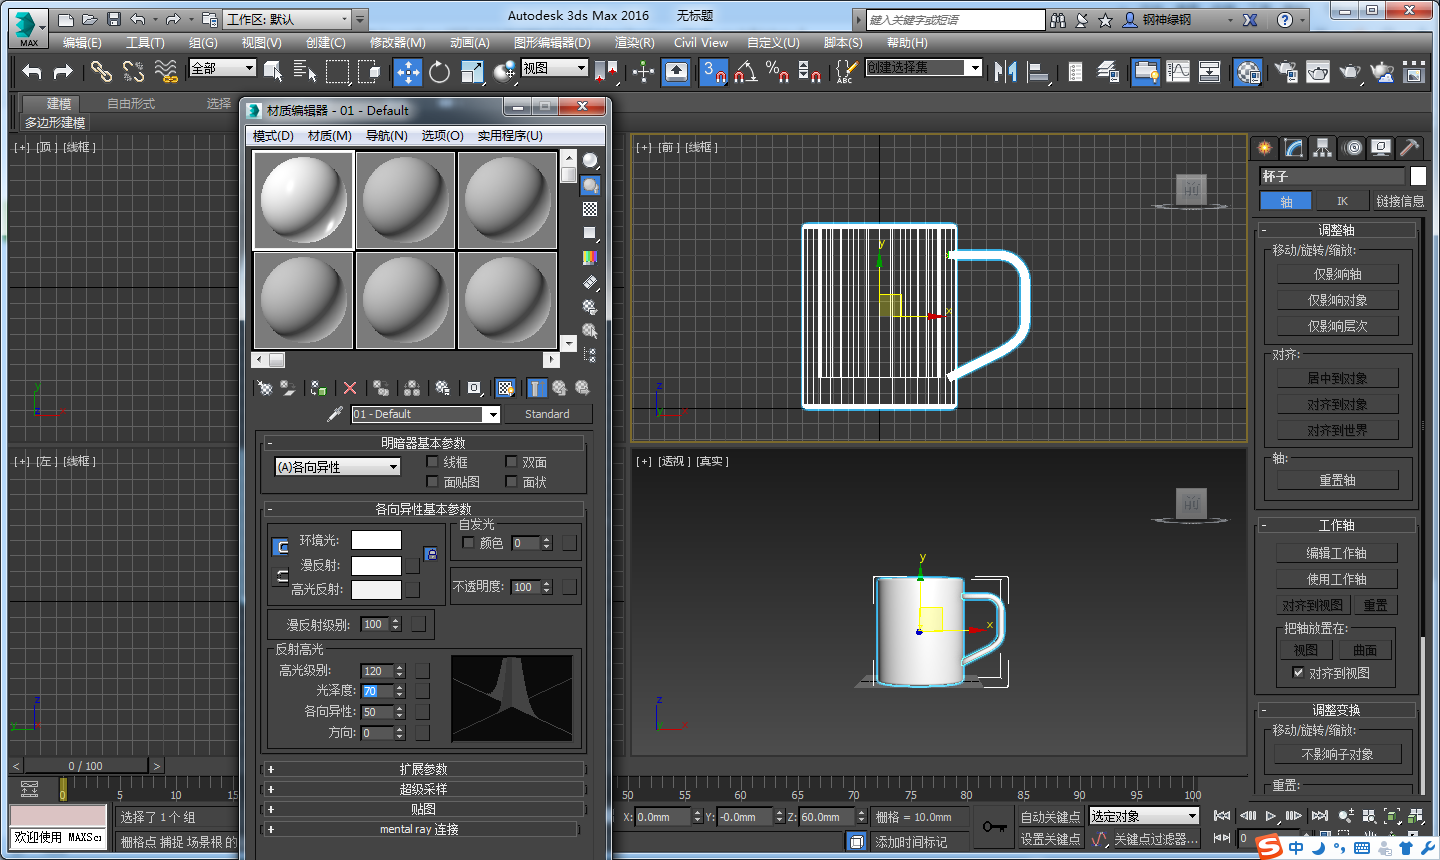Viewport: 1440px width, 860px height.
Task: Open the 修改器(M) menu
Action: pyautogui.click(x=397, y=43)
